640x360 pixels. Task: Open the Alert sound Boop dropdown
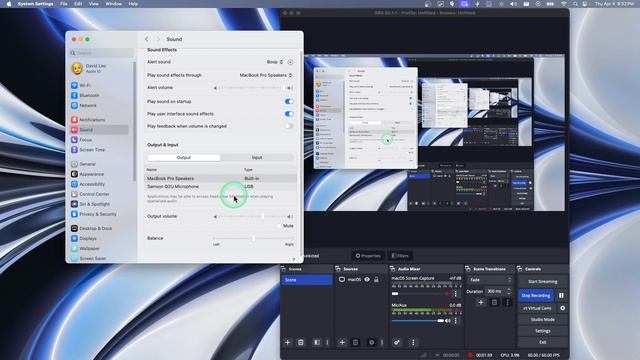tap(275, 62)
